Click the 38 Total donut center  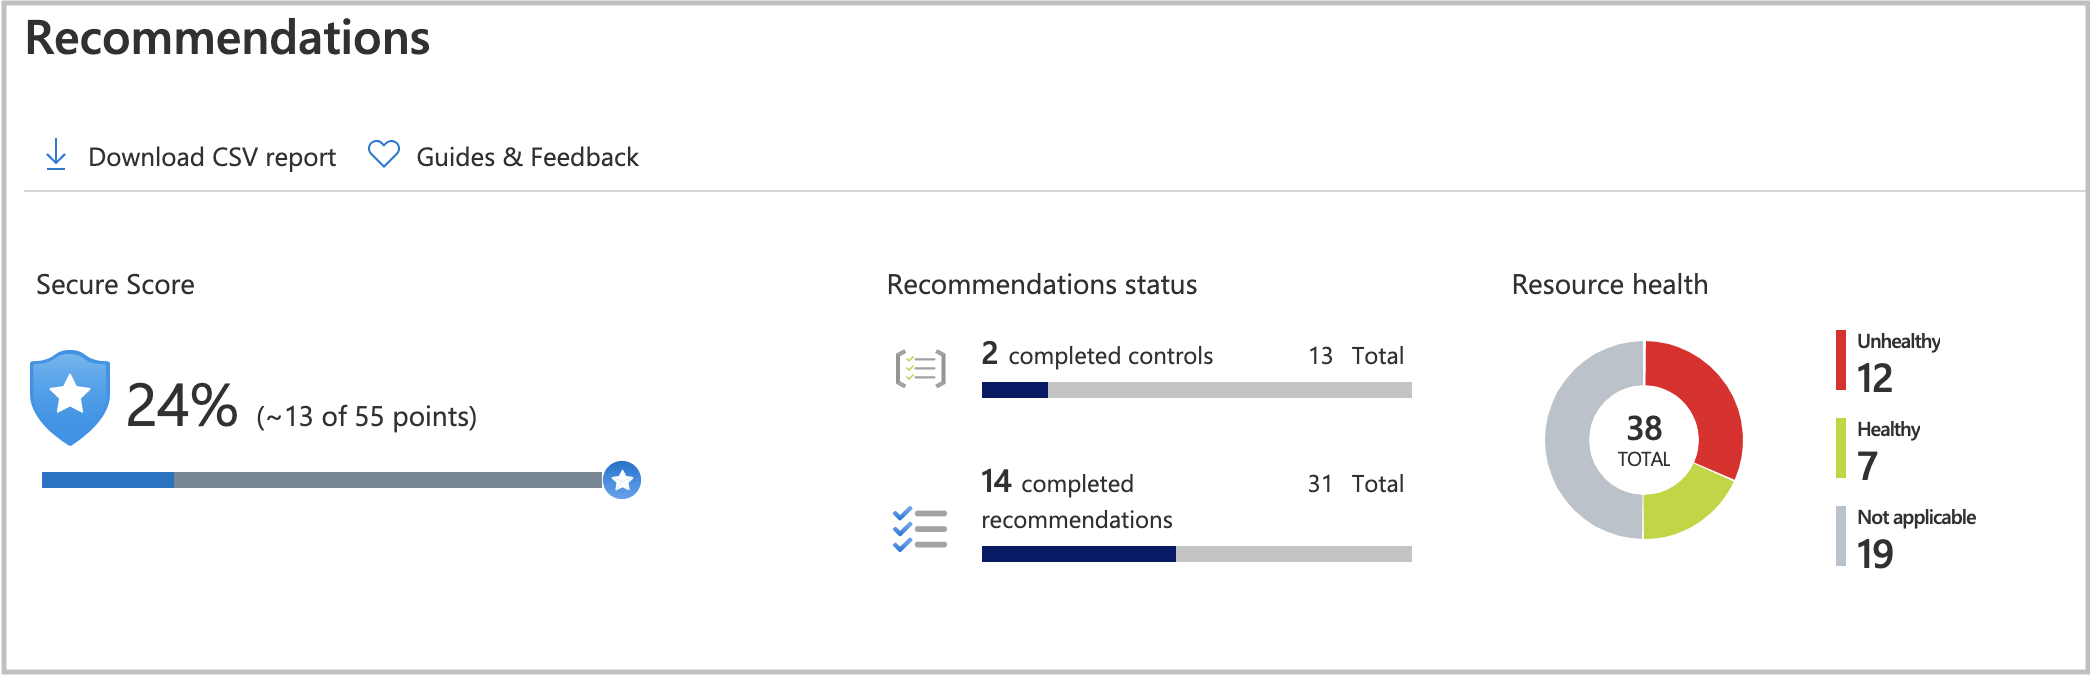click(x=1644, y=440)
